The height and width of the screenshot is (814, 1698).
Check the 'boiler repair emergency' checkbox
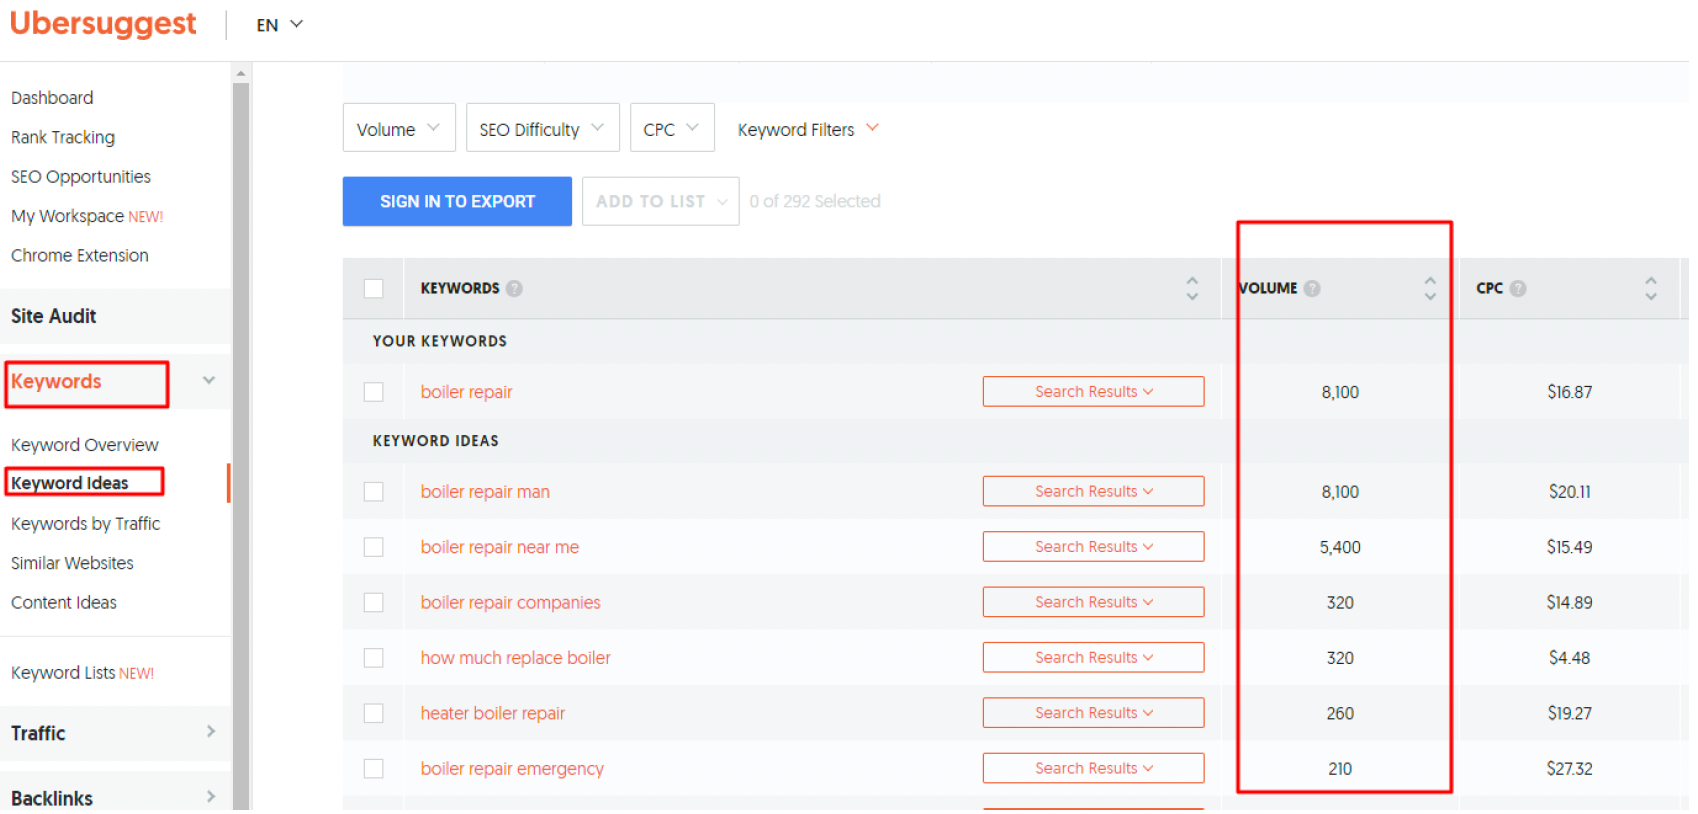tap(374, 769)
